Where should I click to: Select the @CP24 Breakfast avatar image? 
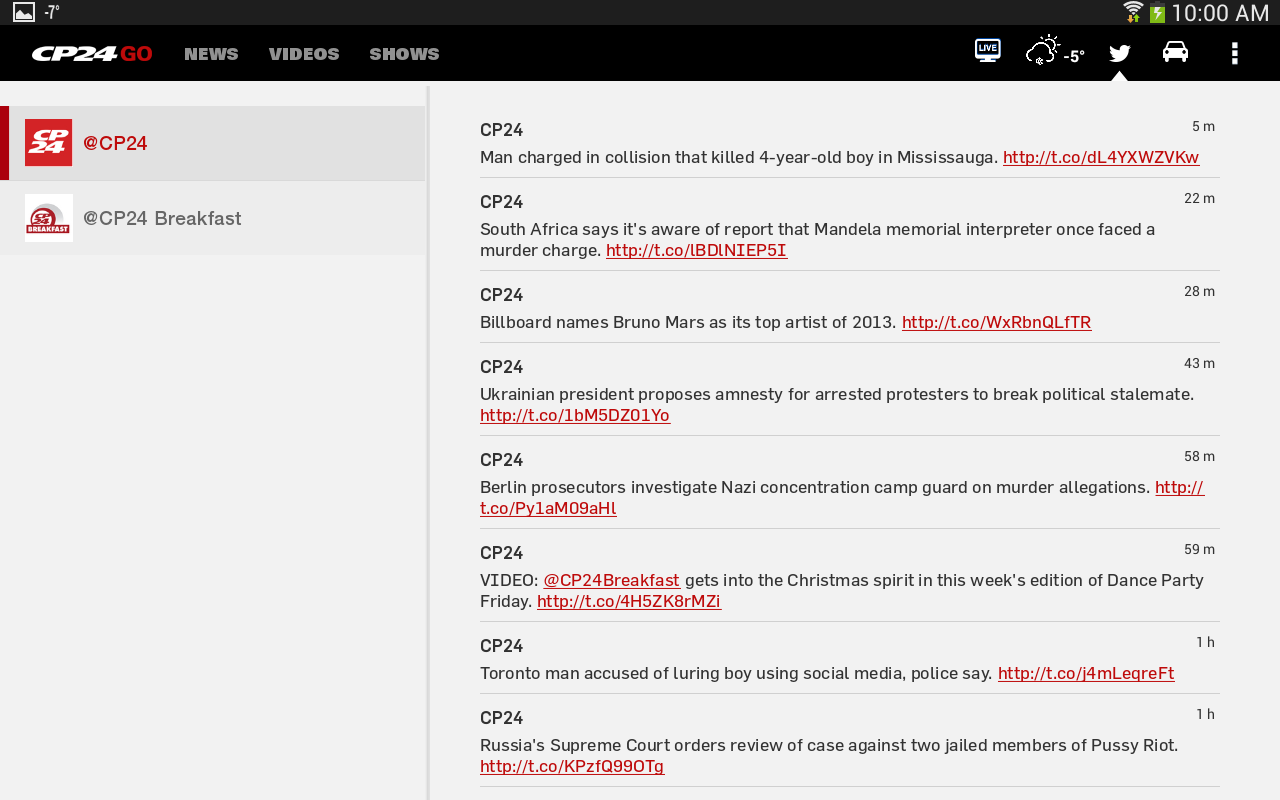(49, 217)
